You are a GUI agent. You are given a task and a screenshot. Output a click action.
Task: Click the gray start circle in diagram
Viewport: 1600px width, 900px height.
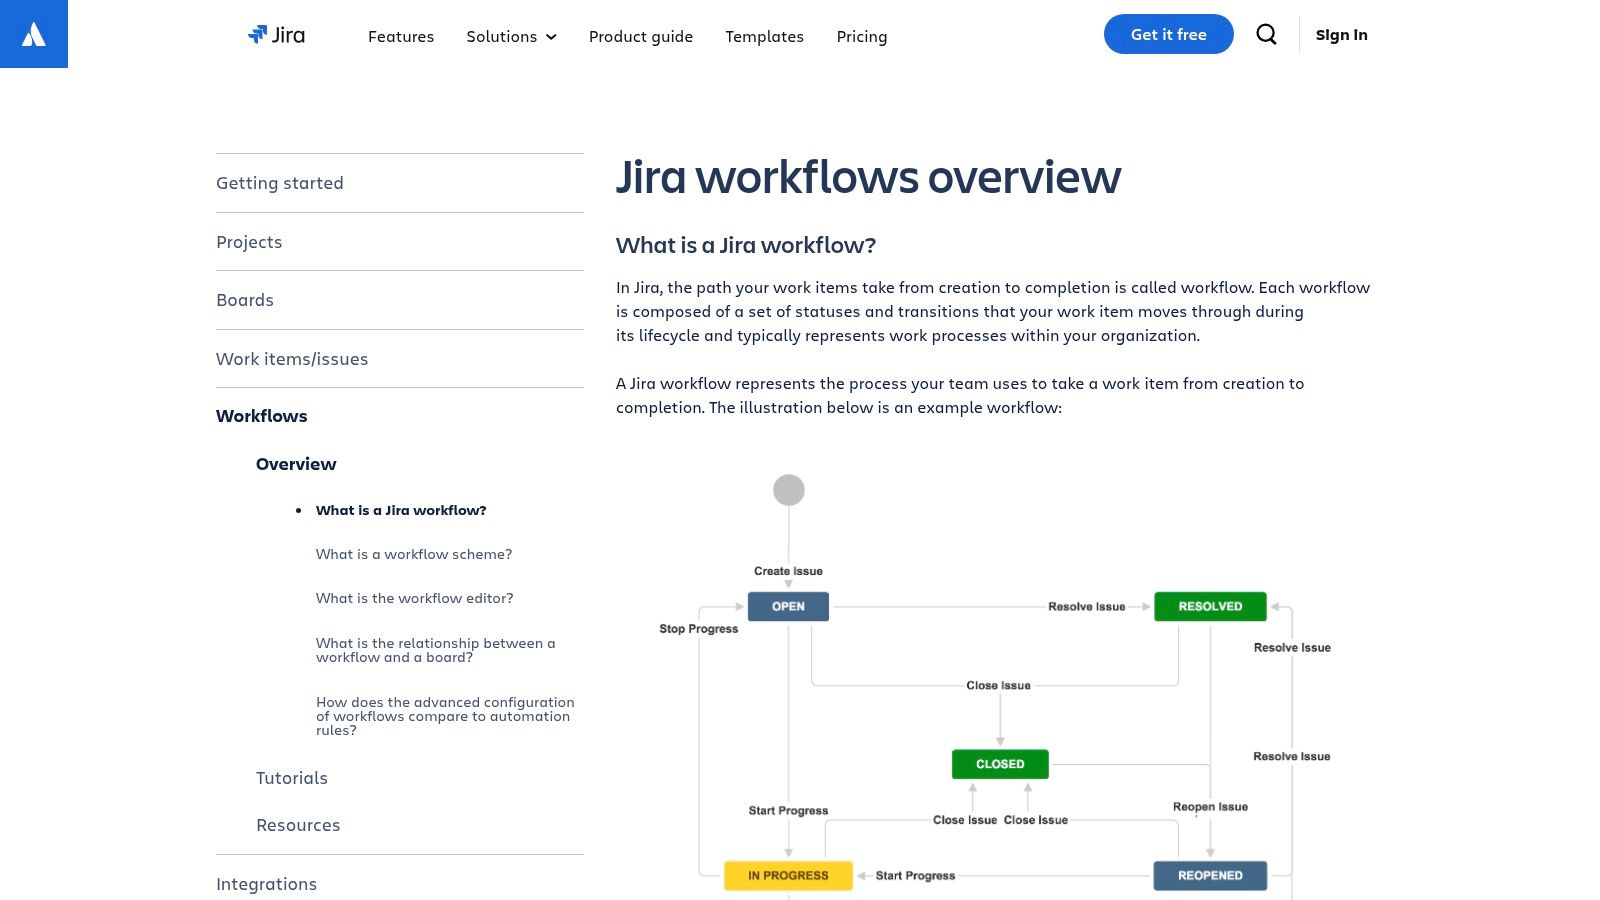pos(789,490)
